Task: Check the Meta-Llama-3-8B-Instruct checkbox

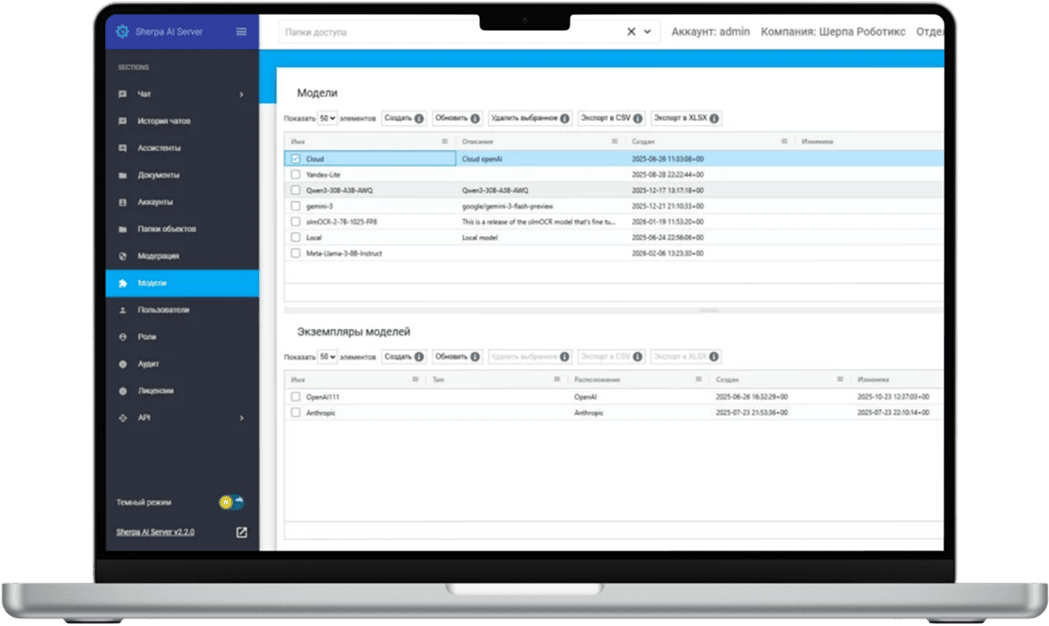Action: click(296, 253)
